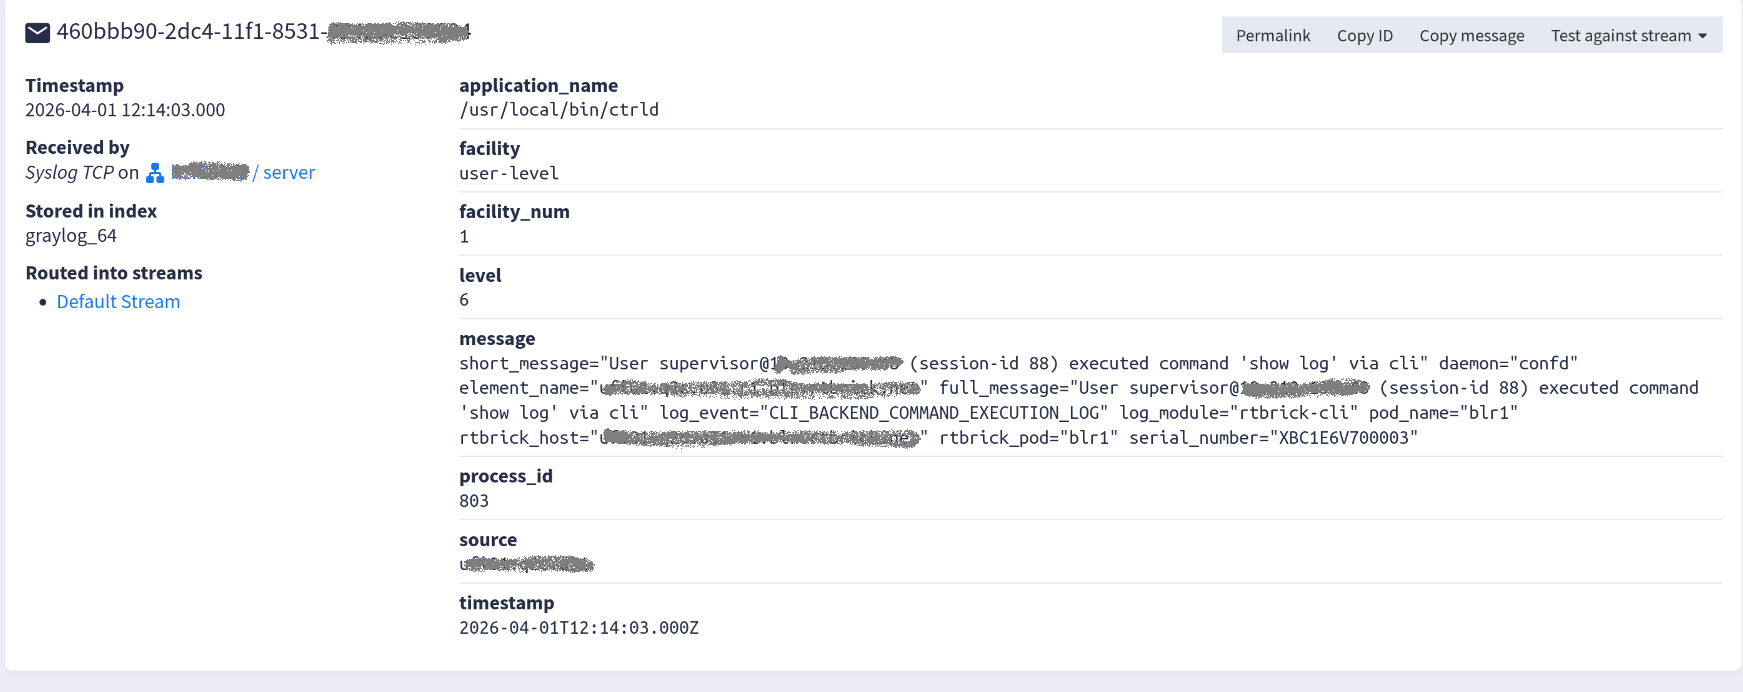1743x692 pixels.
Task: Select the Syslog TCP input text
Action: [x=68, y=172]
